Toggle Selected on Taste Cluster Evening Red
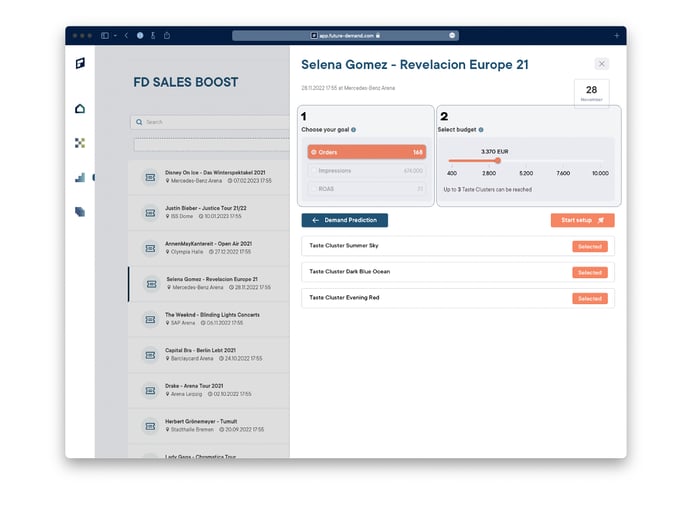The width and height of the screenshot is (688, 509). pyautogui.click(x=590, y=298)
